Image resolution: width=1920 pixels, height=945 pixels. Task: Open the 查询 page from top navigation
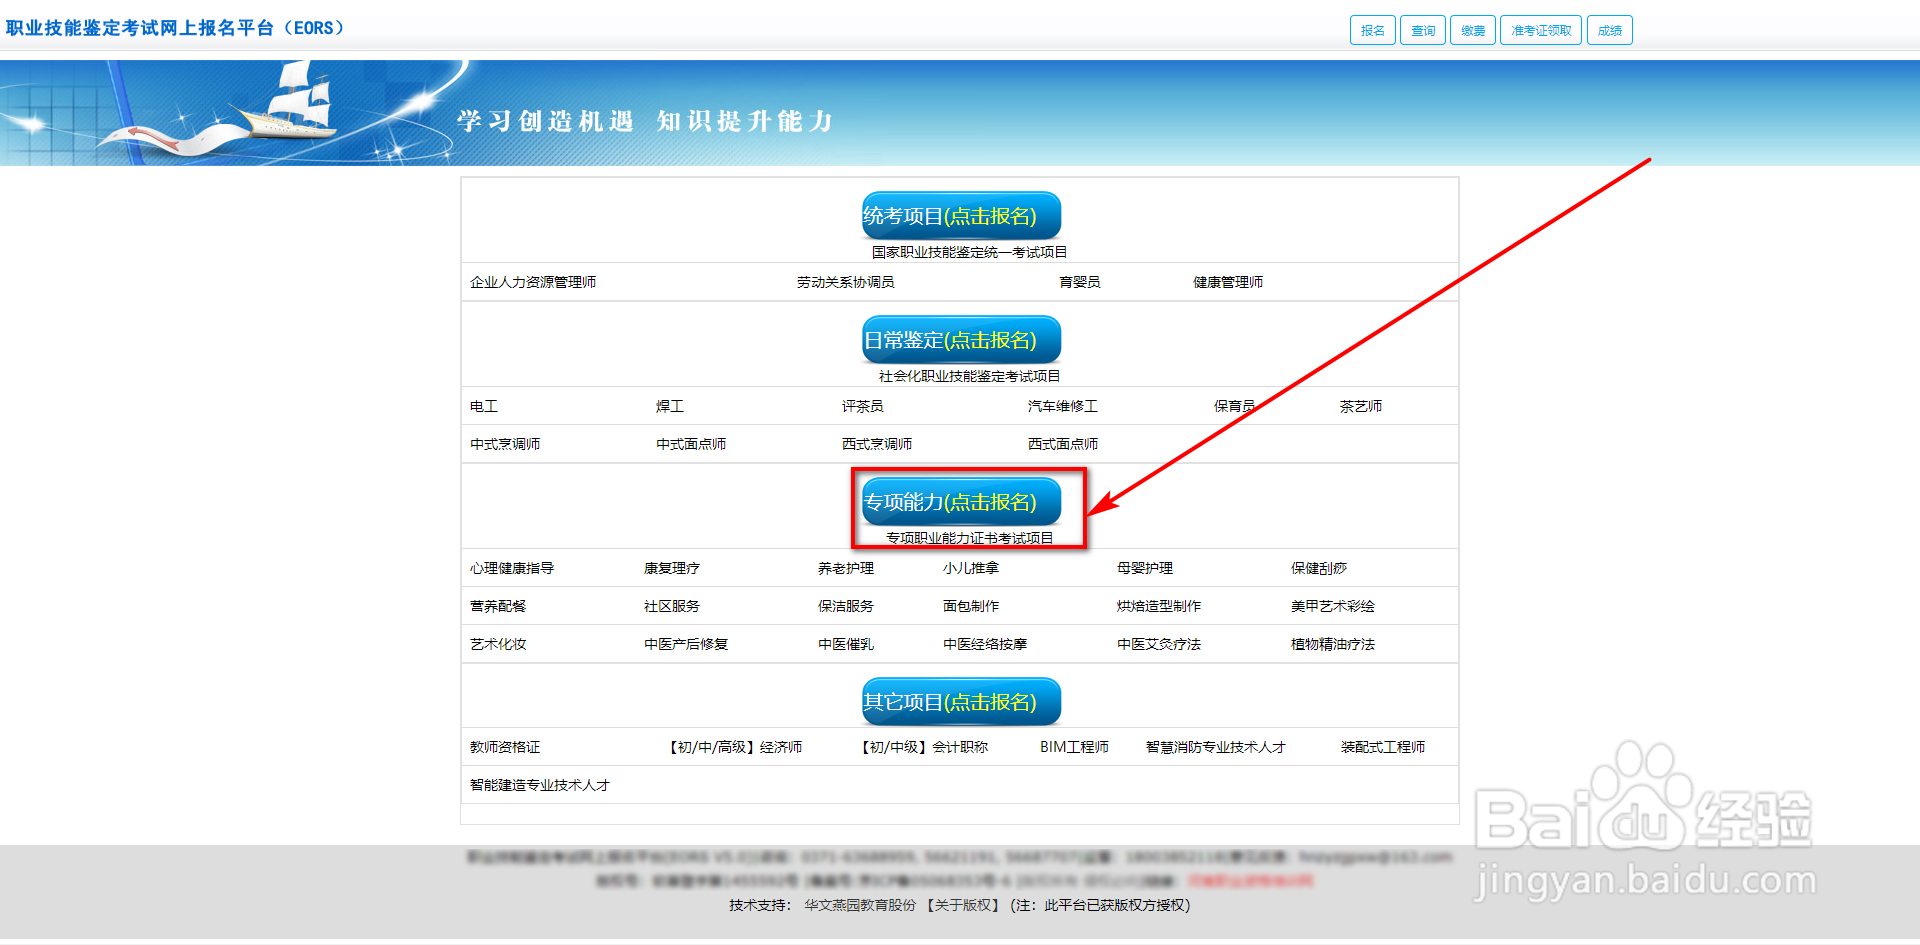pyautogui.click(x=1422, y=30)
